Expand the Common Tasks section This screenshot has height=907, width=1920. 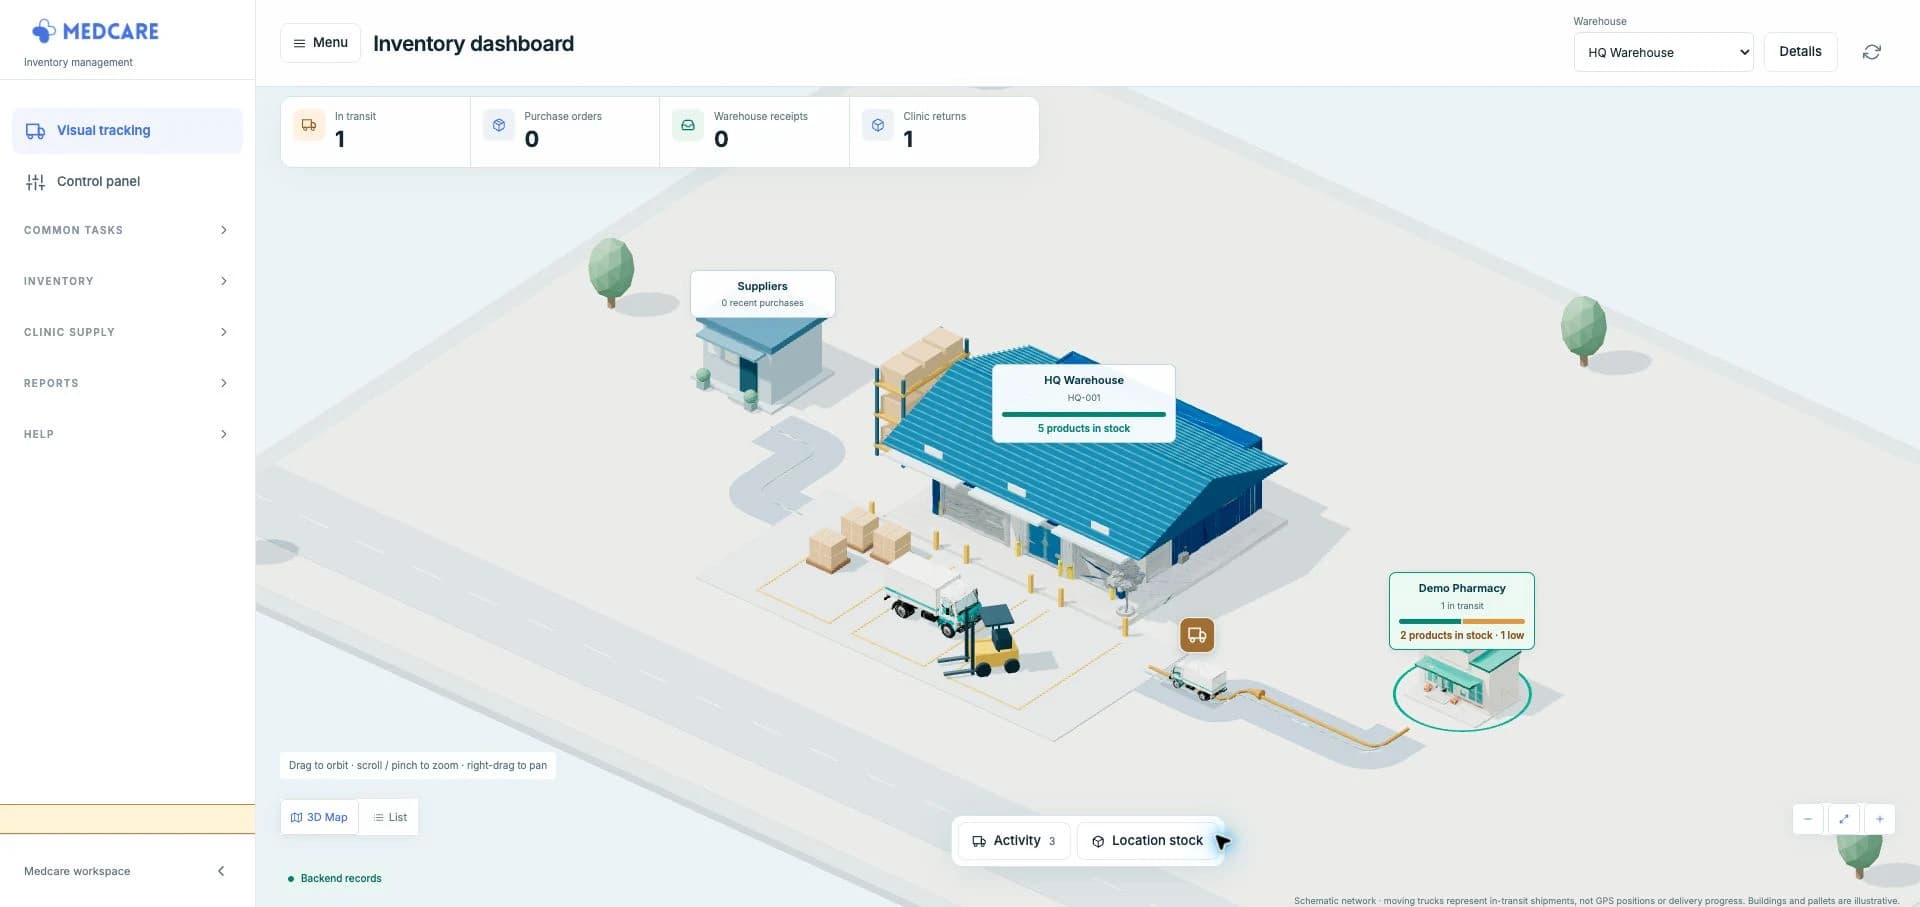[126, 230]
